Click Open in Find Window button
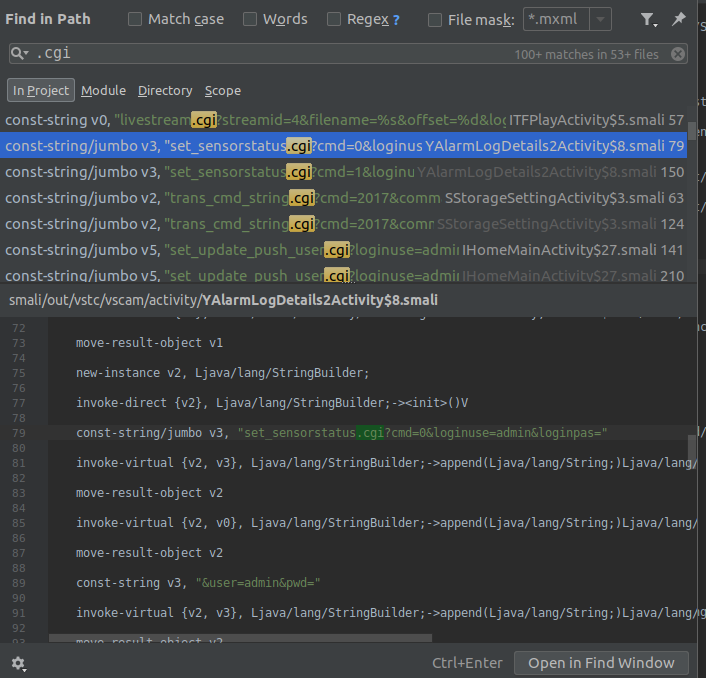Screen dimensions: 706x678 click(x=601, y=663)
